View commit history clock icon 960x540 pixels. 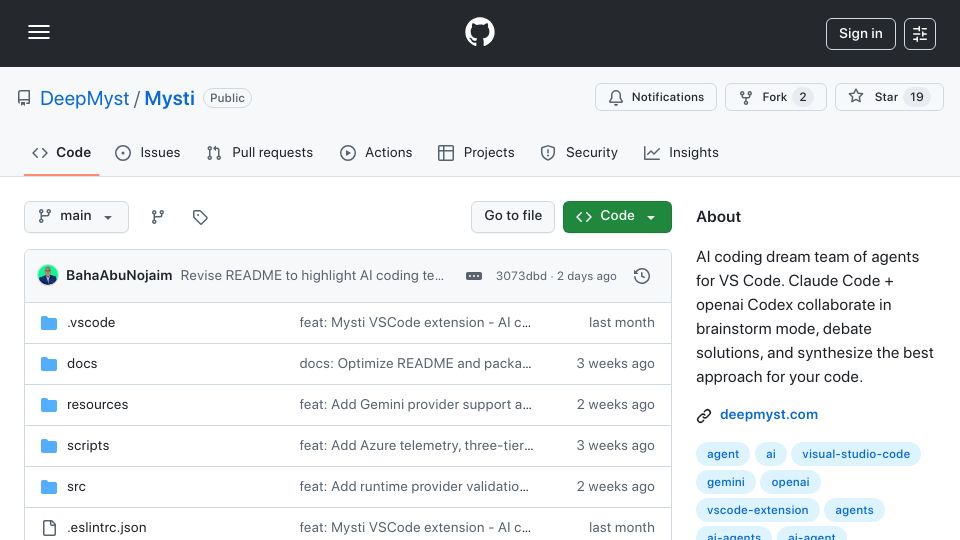tap(642, 276)
